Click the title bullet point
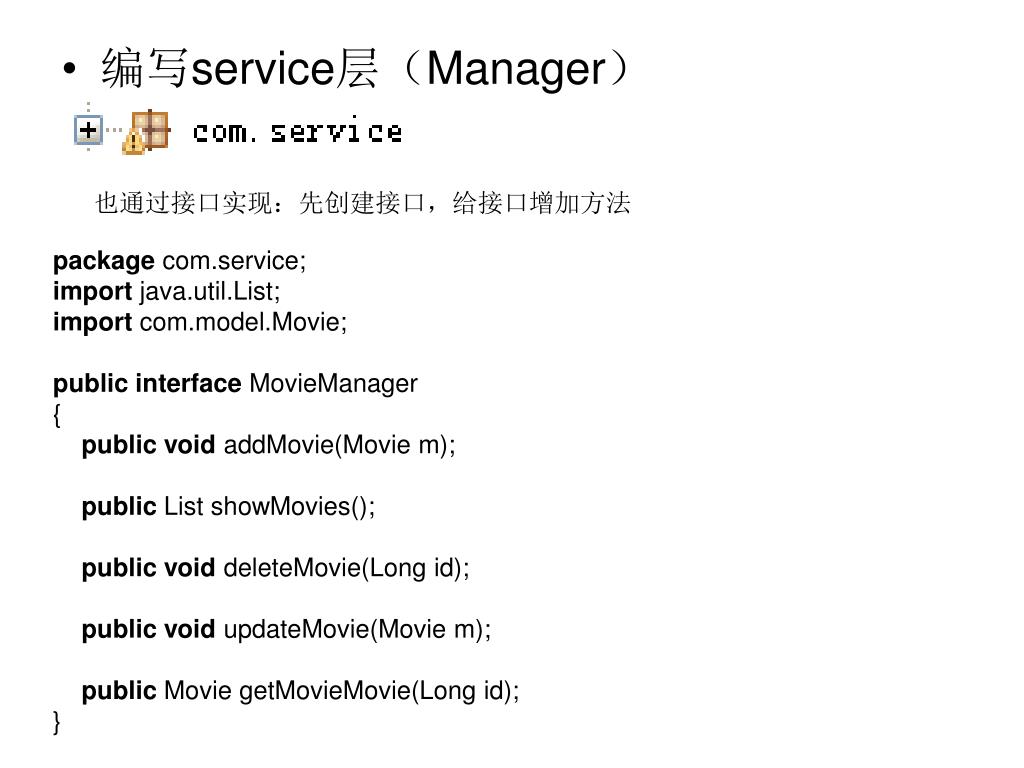 point(69,69)
